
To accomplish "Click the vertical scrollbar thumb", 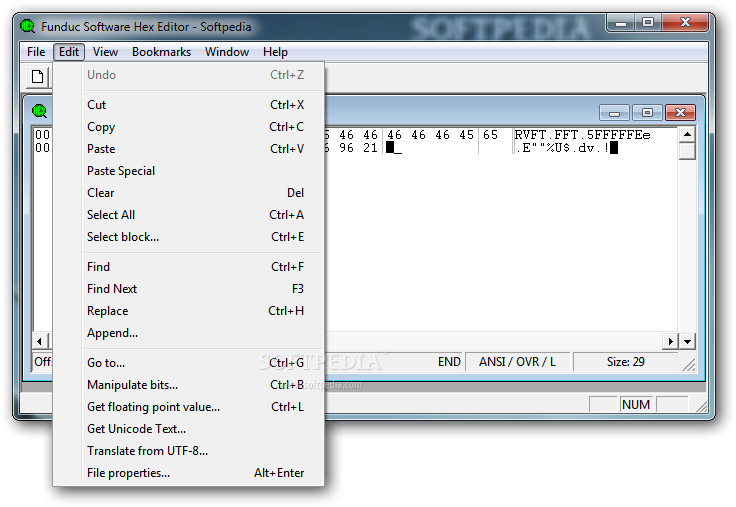I will [687, 151].
